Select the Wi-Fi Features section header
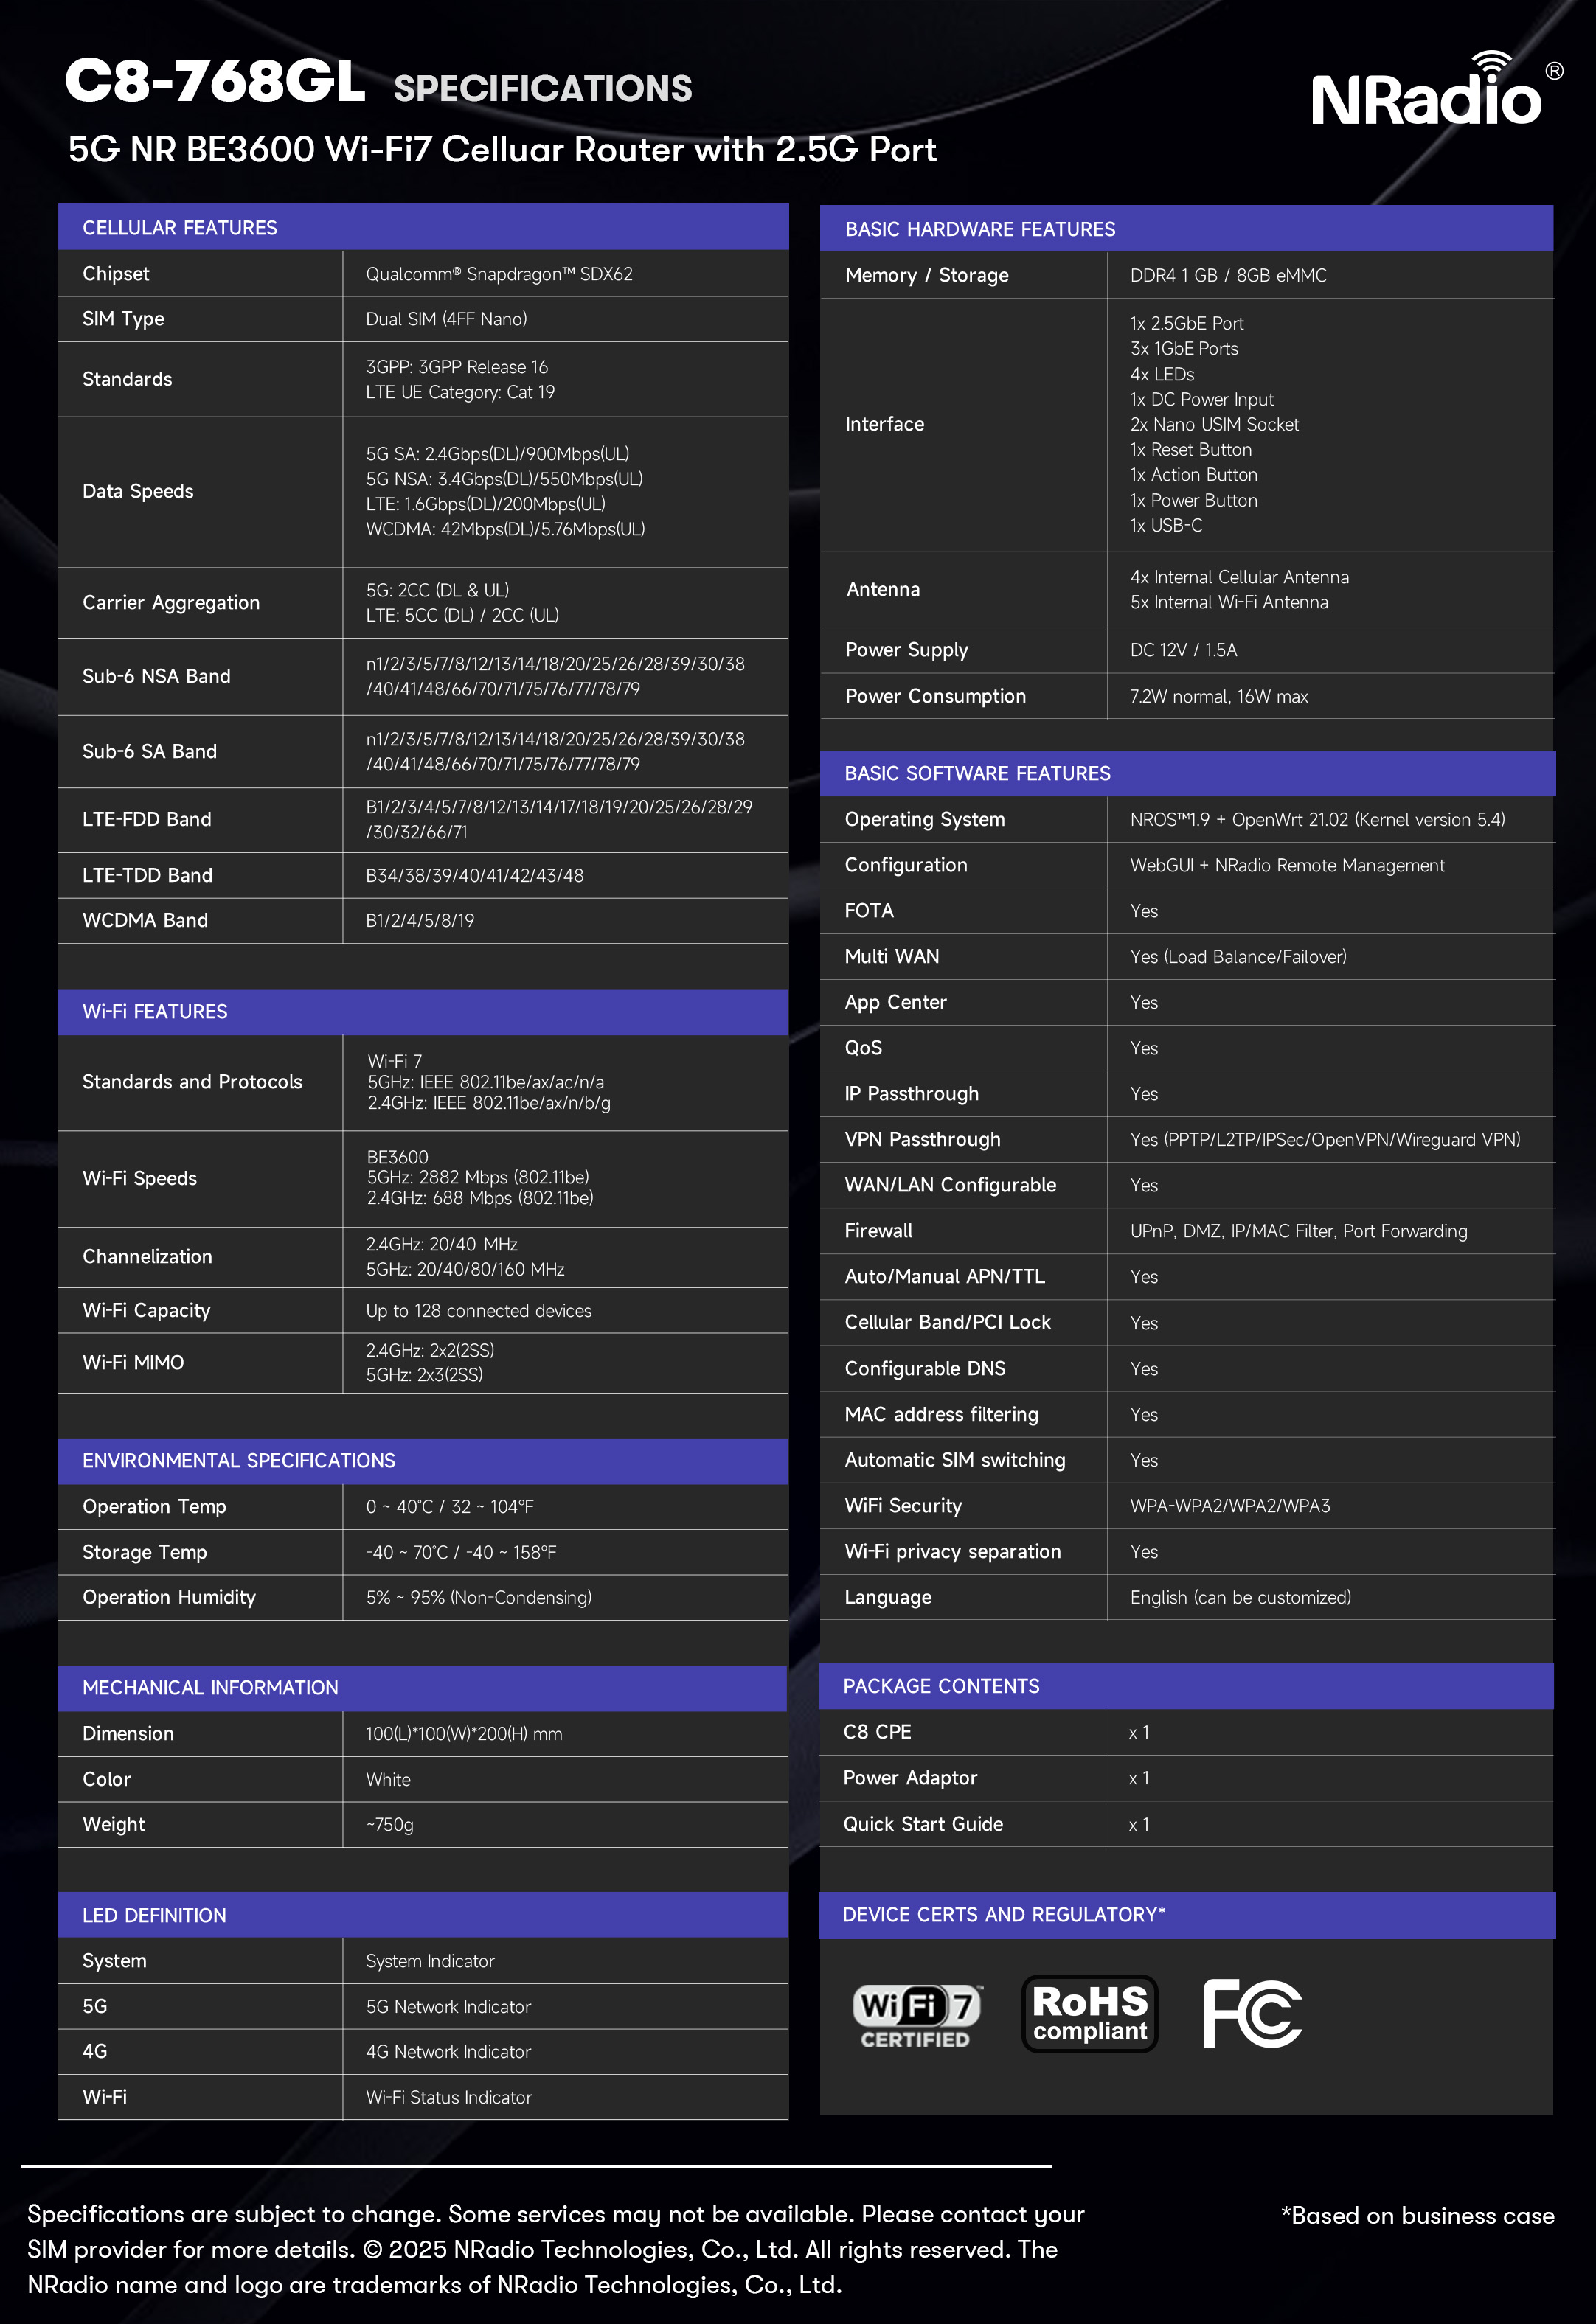The height and width of the screenshot is (2324, 1596). pyautogui.click(x=155, y=1011)
